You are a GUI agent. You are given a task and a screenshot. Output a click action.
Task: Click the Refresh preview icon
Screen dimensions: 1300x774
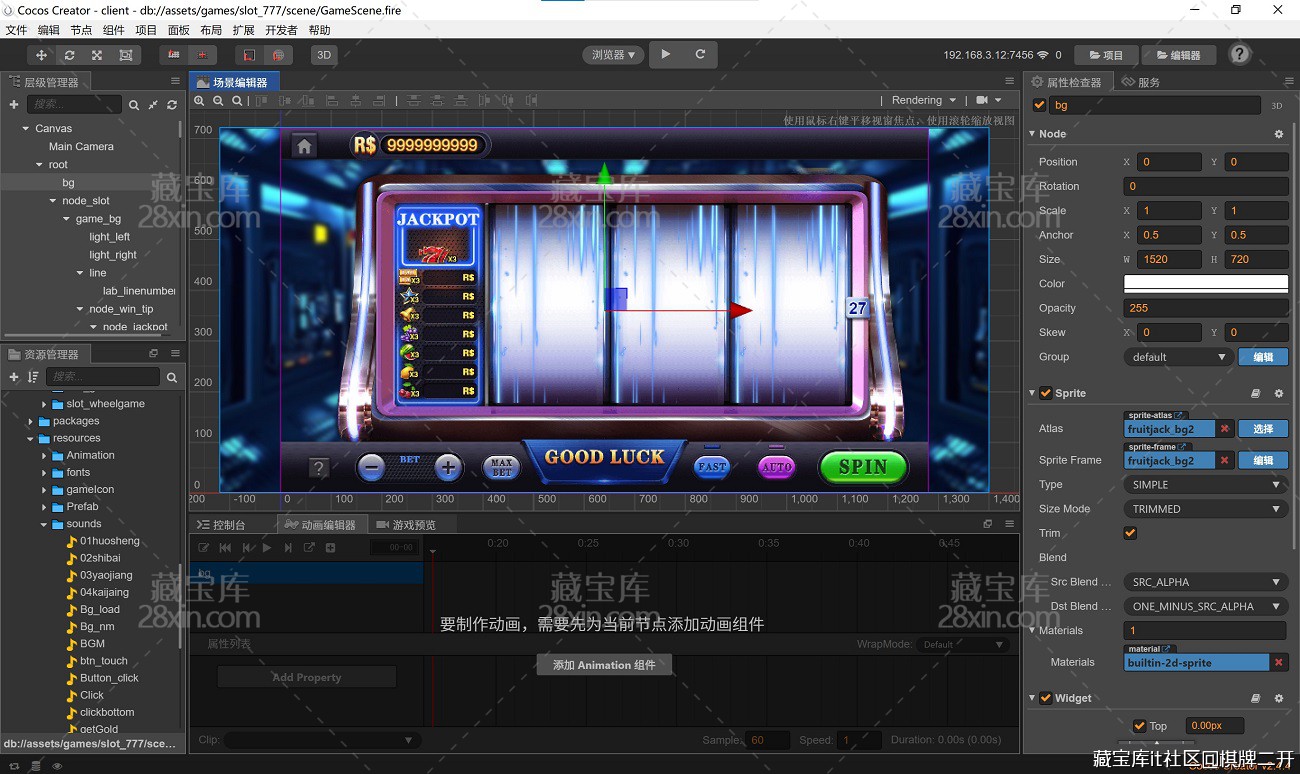tap(700, 54)
